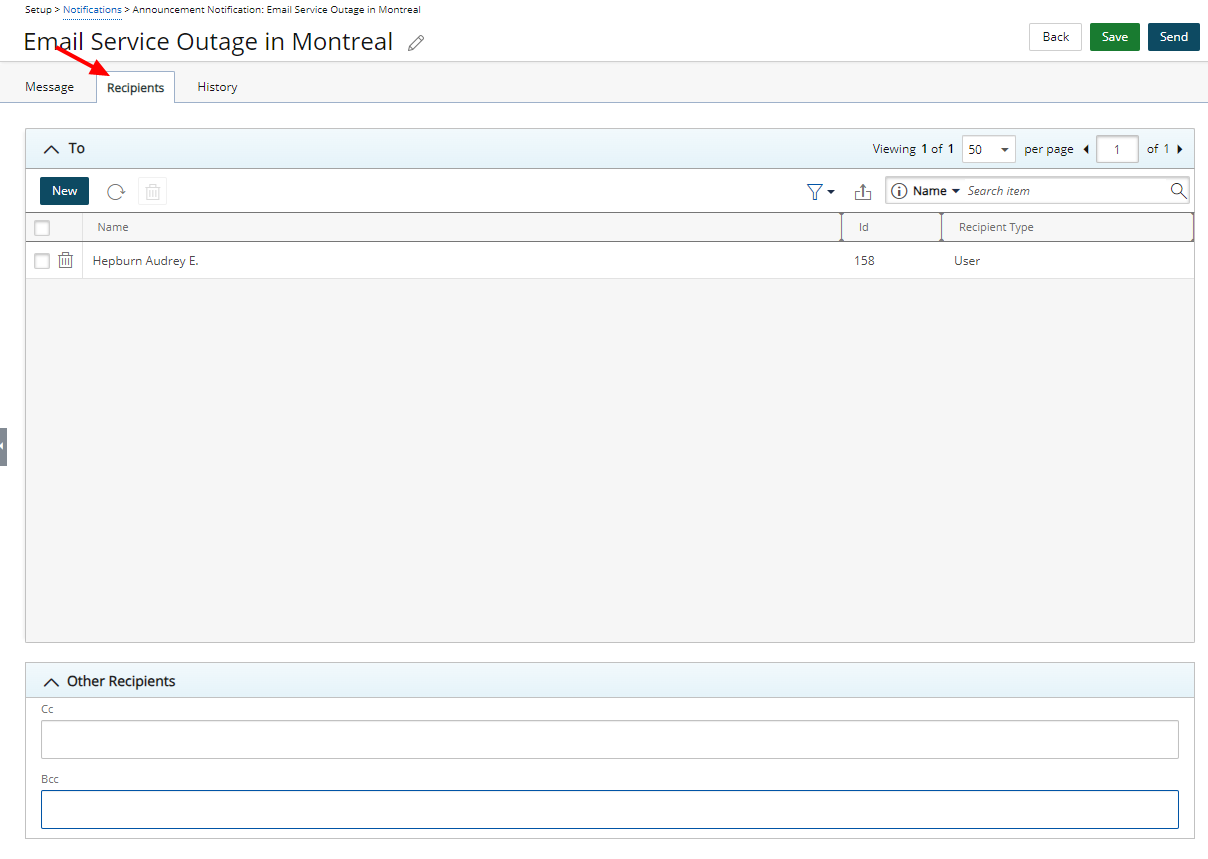Click the Save button
The image size is (1208, 859).
click(x=1115, y=37)
